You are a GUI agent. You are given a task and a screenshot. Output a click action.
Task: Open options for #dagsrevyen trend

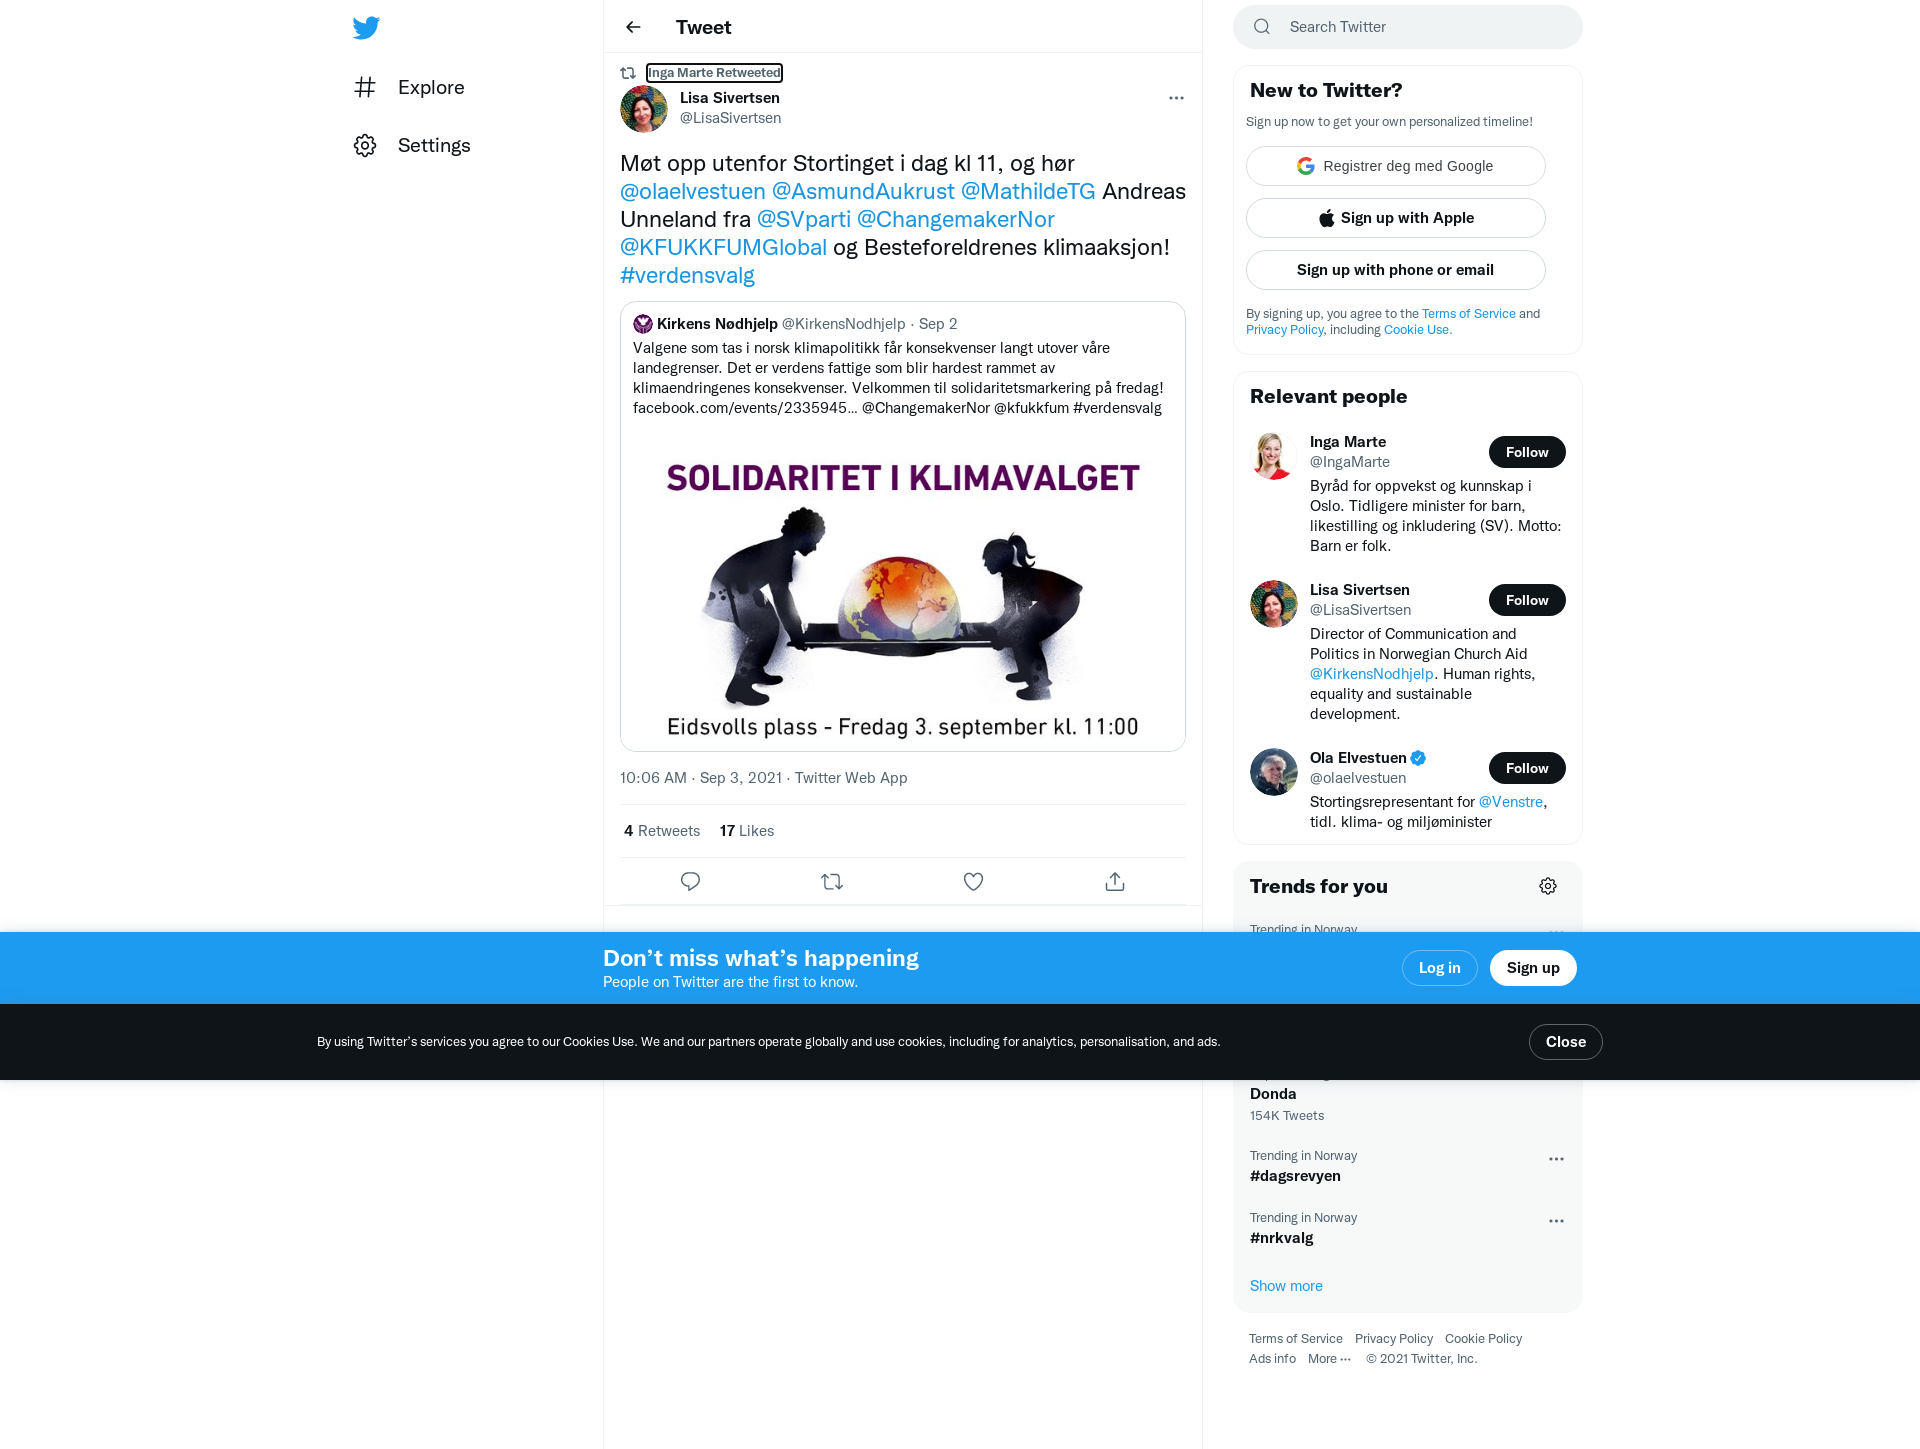pyautogui.click(x=1556, y=1159)
